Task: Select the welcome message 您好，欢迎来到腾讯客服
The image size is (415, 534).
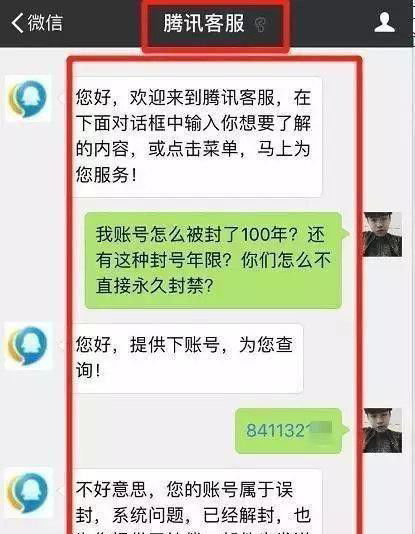Action: (197, 137)
